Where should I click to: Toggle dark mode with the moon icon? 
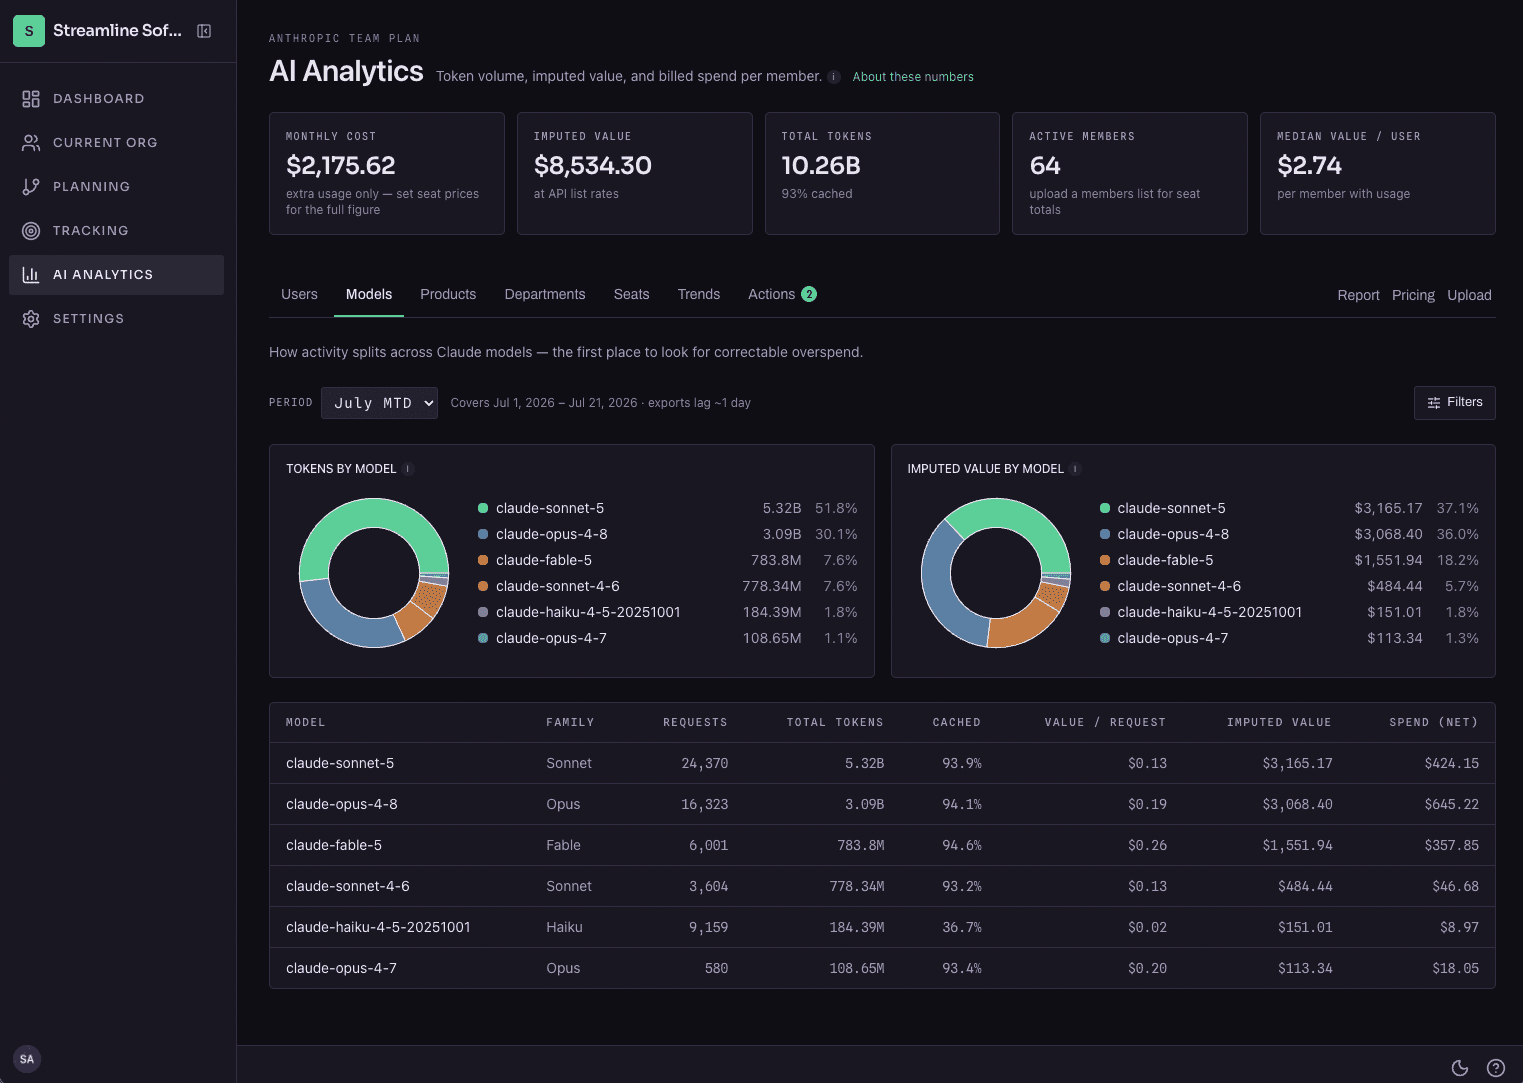[x=1460, y=1068]
